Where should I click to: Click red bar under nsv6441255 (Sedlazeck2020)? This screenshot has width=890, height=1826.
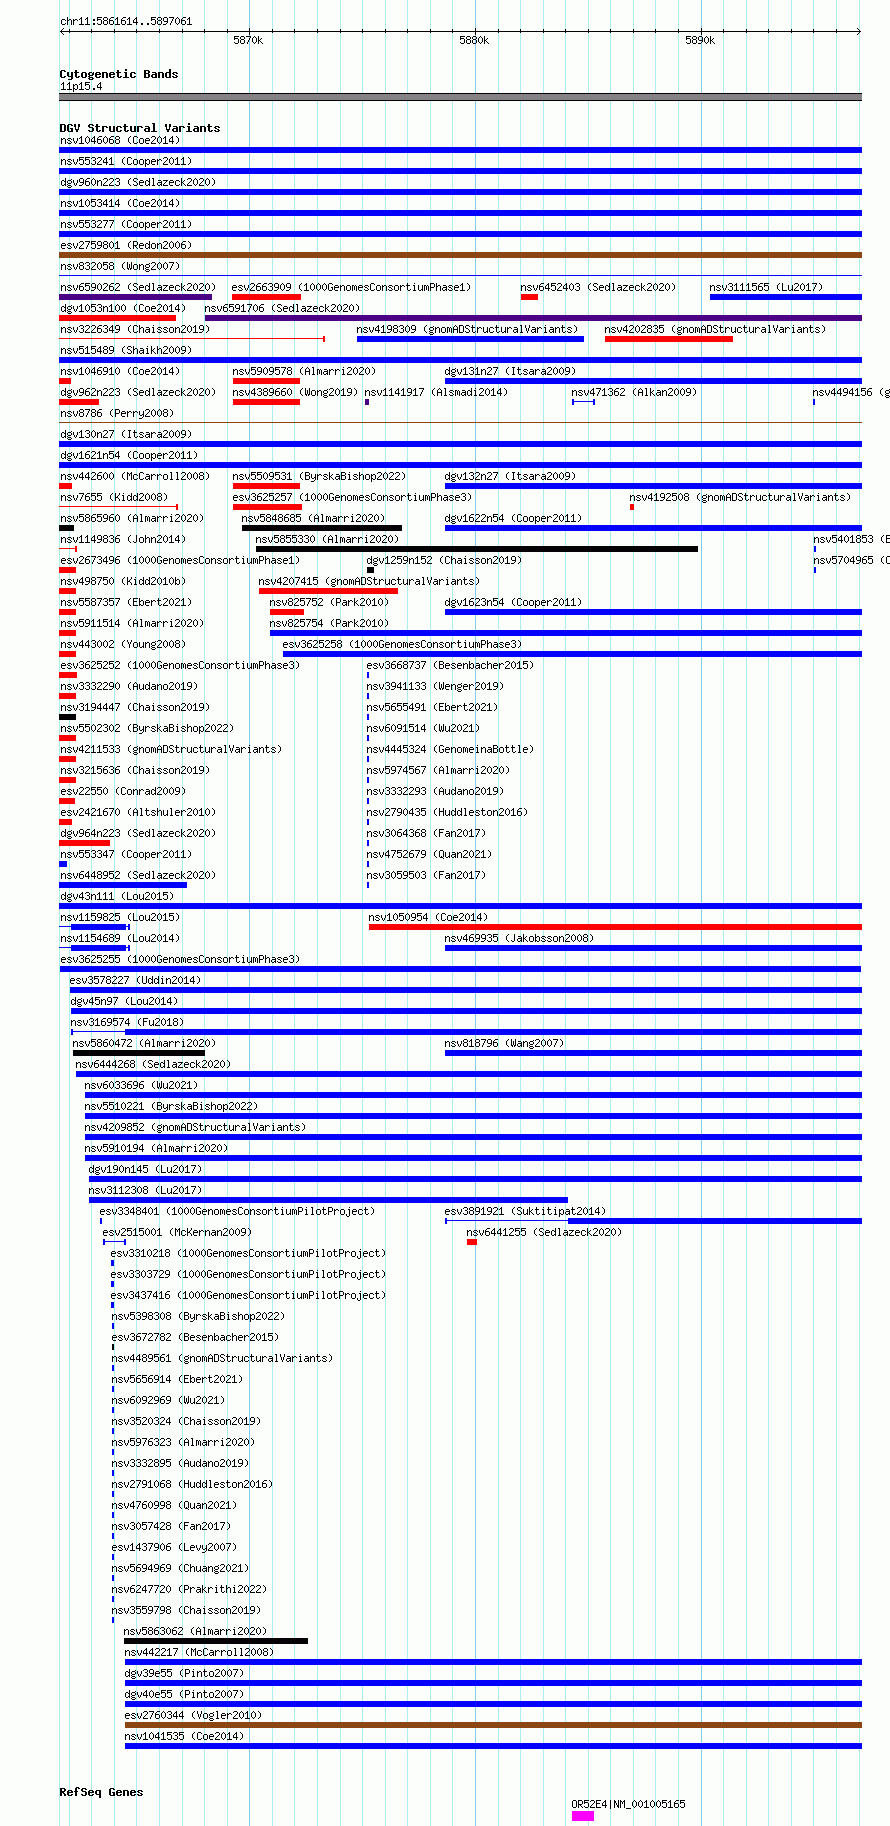click(472, 1242)
